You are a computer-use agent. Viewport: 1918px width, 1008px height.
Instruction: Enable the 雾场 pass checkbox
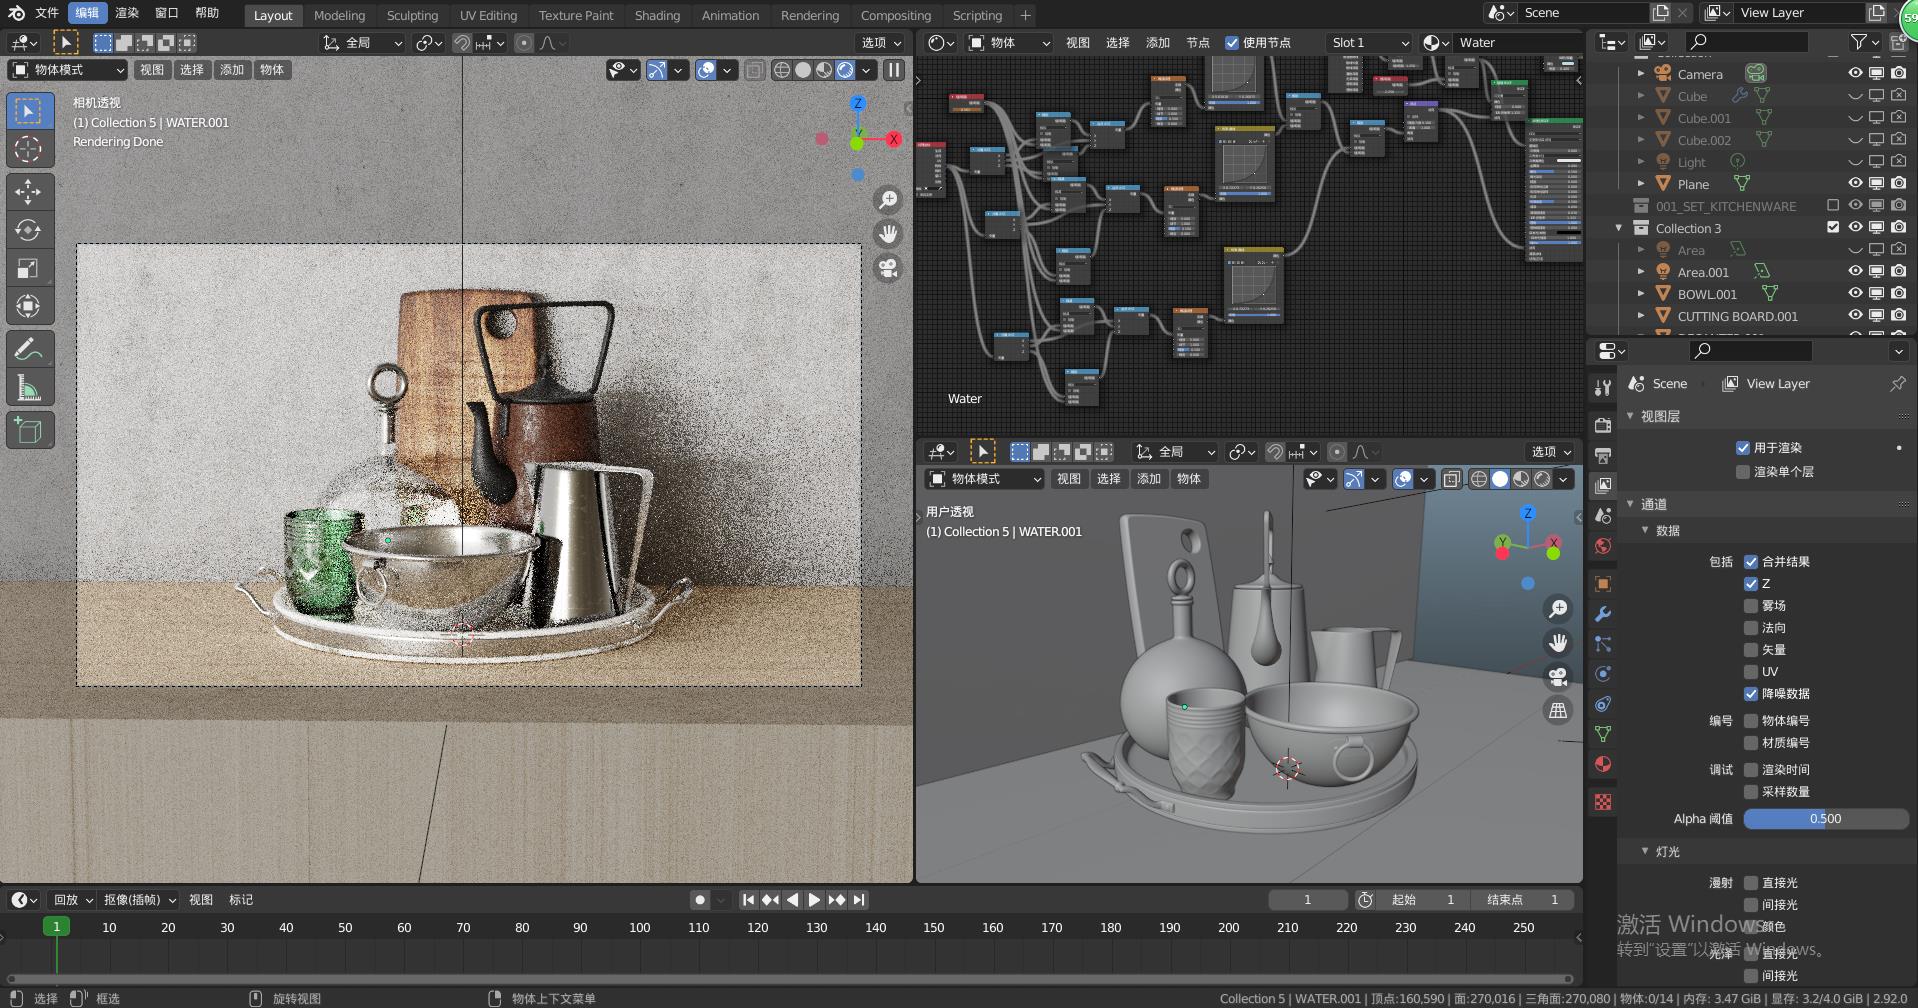click(1752, 605)
